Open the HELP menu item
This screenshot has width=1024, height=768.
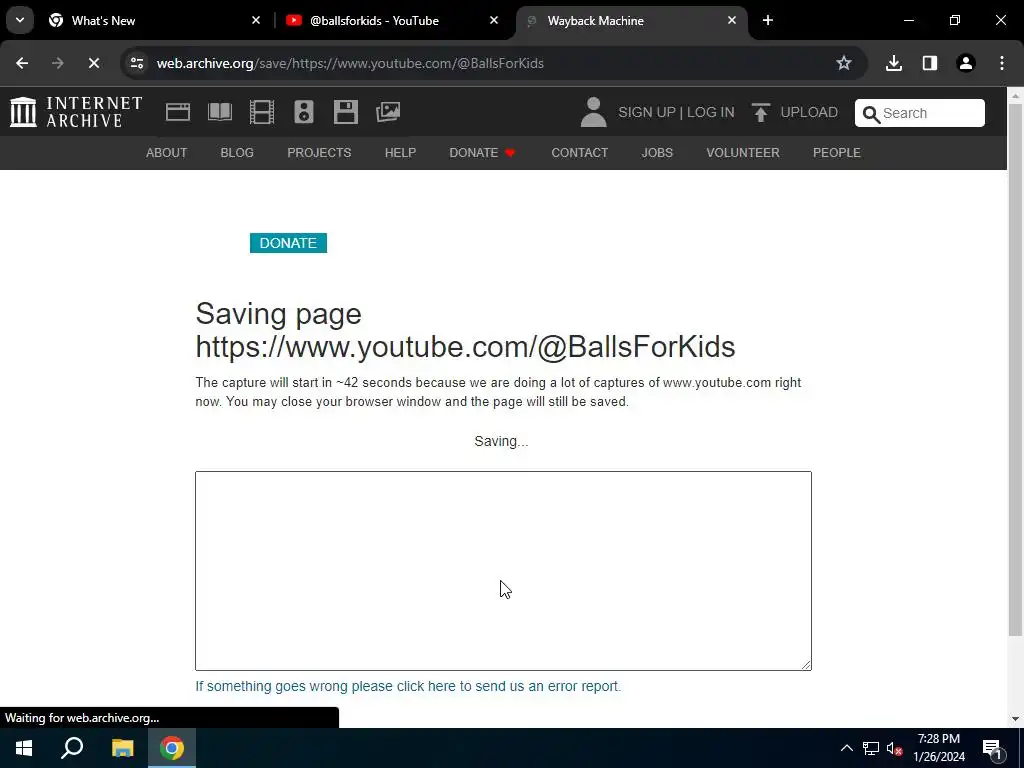[x=400, y=153]
